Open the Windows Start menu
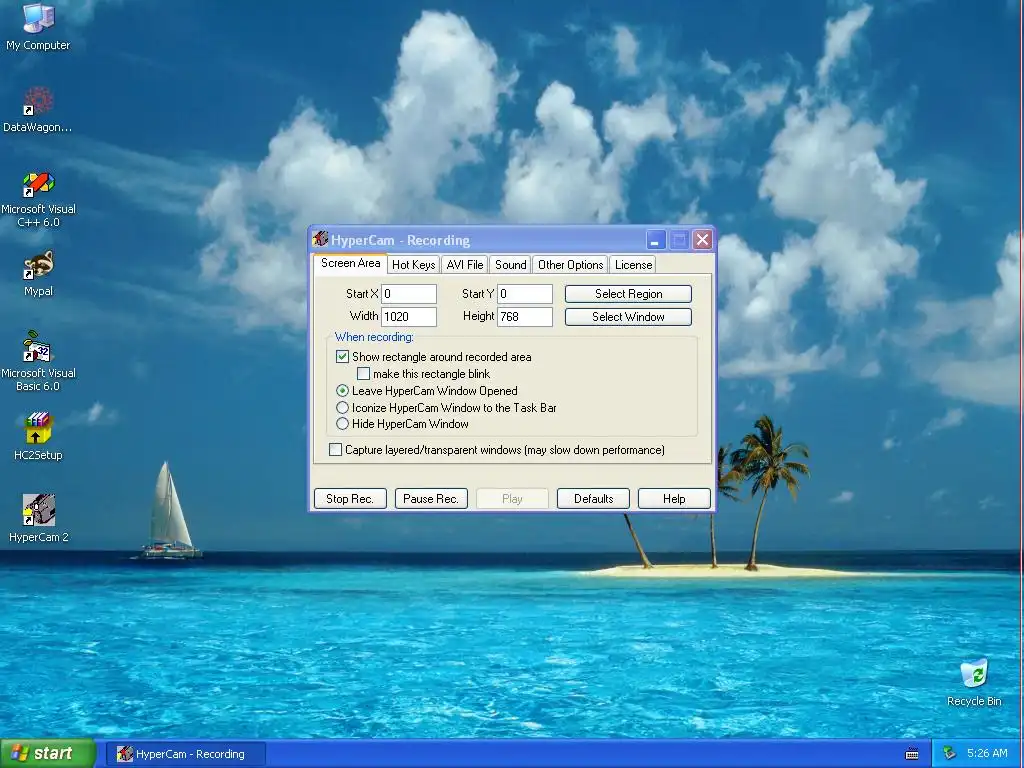The image size is (1024, 768). (x=47, y=754)
